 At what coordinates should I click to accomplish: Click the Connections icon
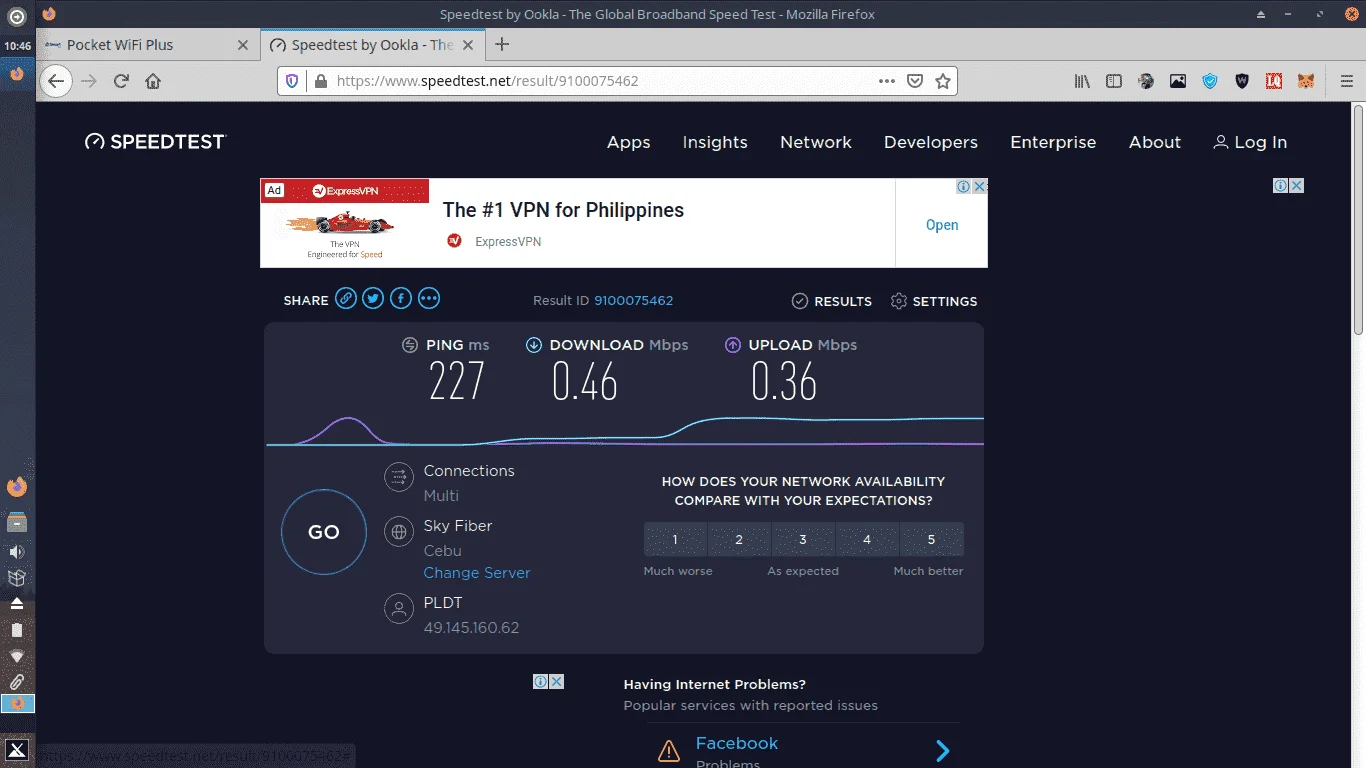(399, 477)
